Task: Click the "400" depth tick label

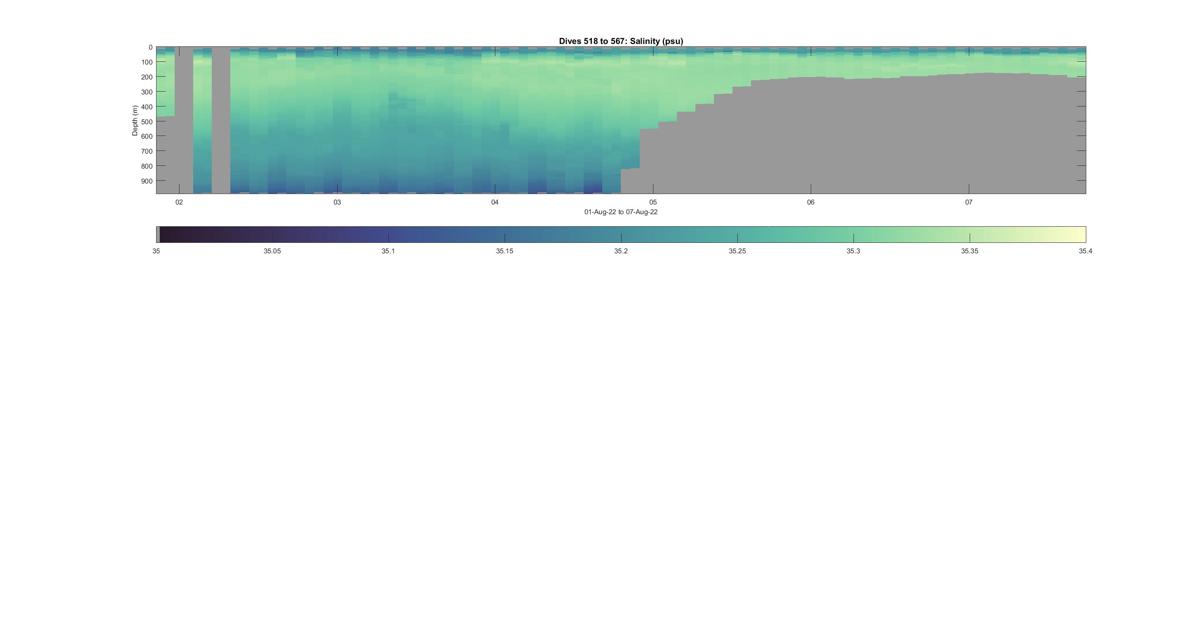Action: [x=147, y=107]
